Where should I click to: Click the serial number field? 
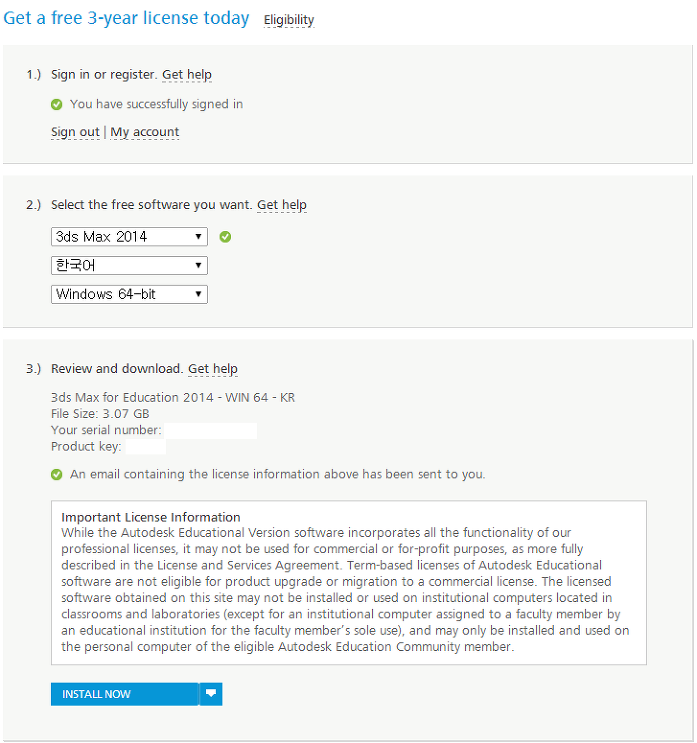[x=211, y=431]
